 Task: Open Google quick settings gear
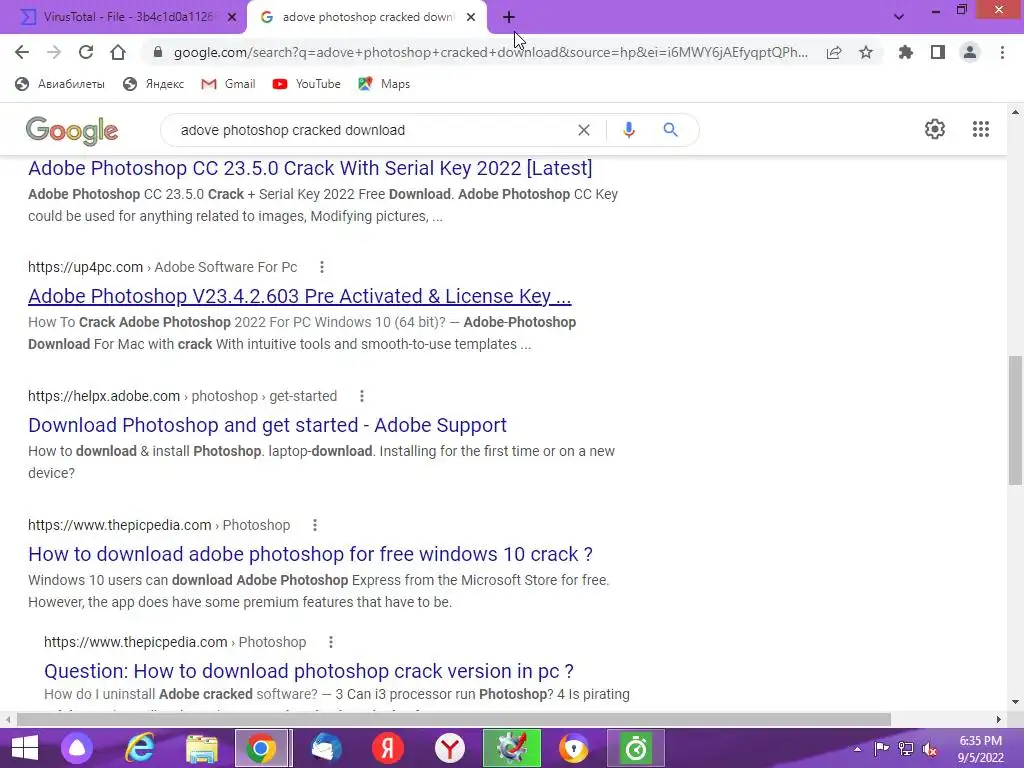tap(935, 129)
